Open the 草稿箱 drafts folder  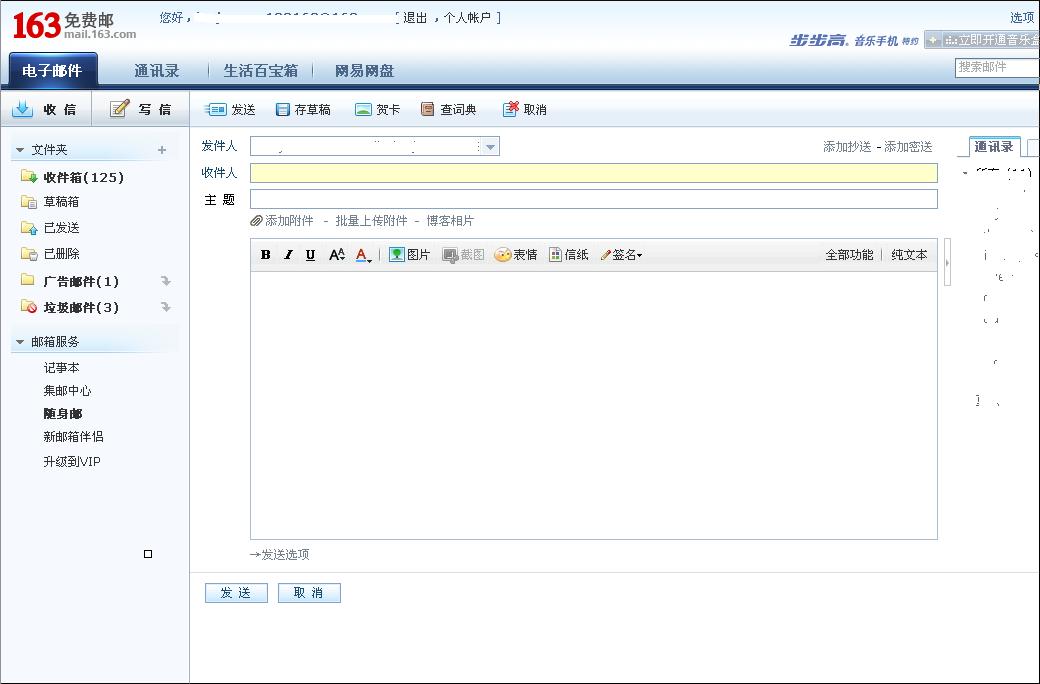tap(61, 202)
